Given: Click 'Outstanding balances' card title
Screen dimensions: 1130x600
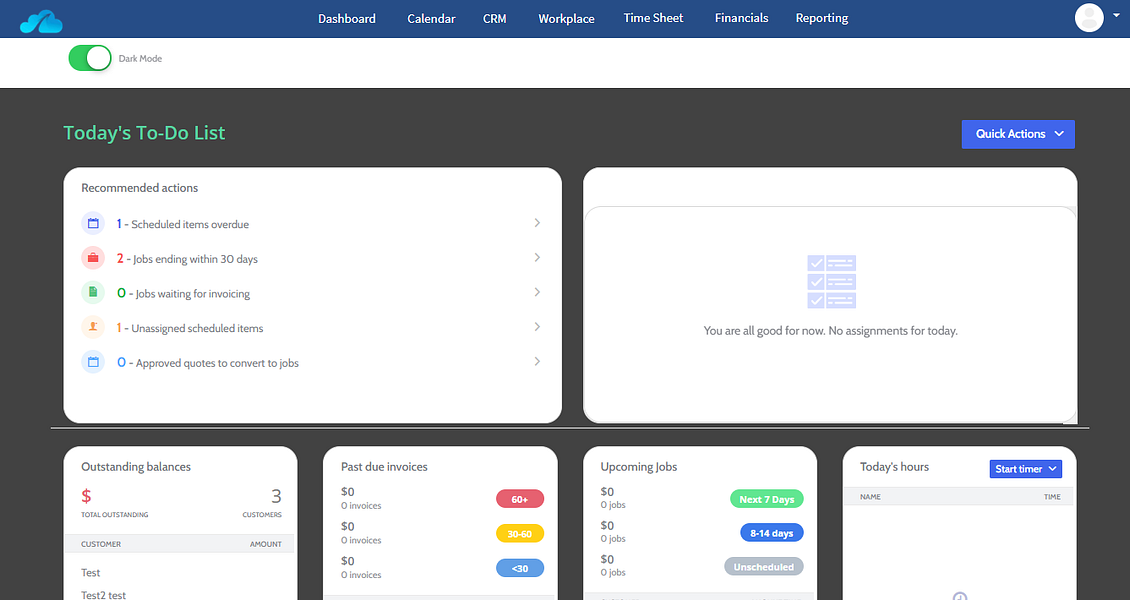Looking at the screenshot, I should pyautogui.click(x=135, y=467).
